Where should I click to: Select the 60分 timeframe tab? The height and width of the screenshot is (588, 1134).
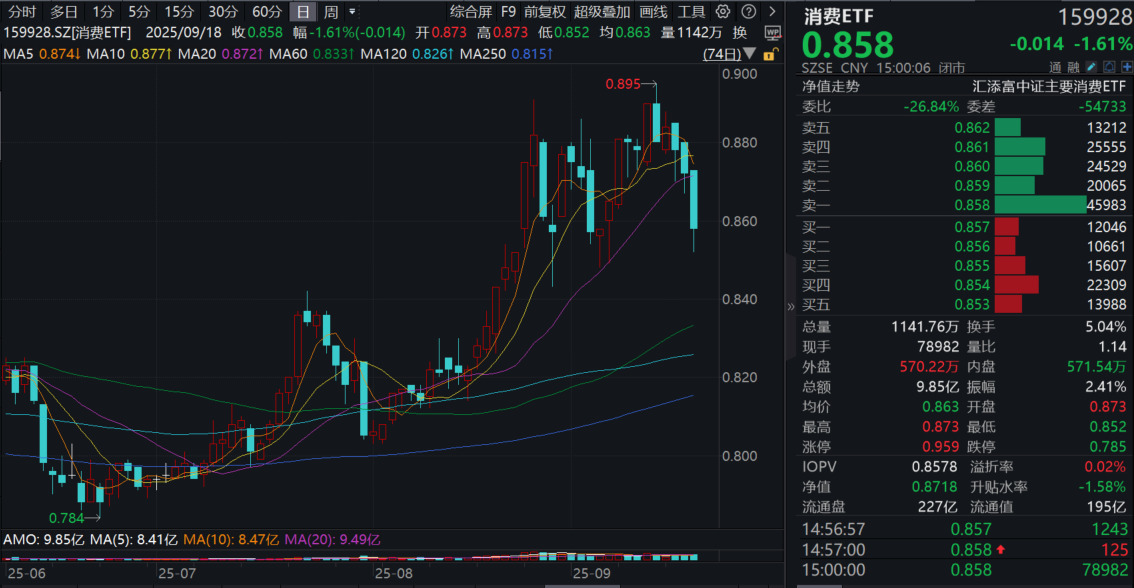[x=266, y=12]
